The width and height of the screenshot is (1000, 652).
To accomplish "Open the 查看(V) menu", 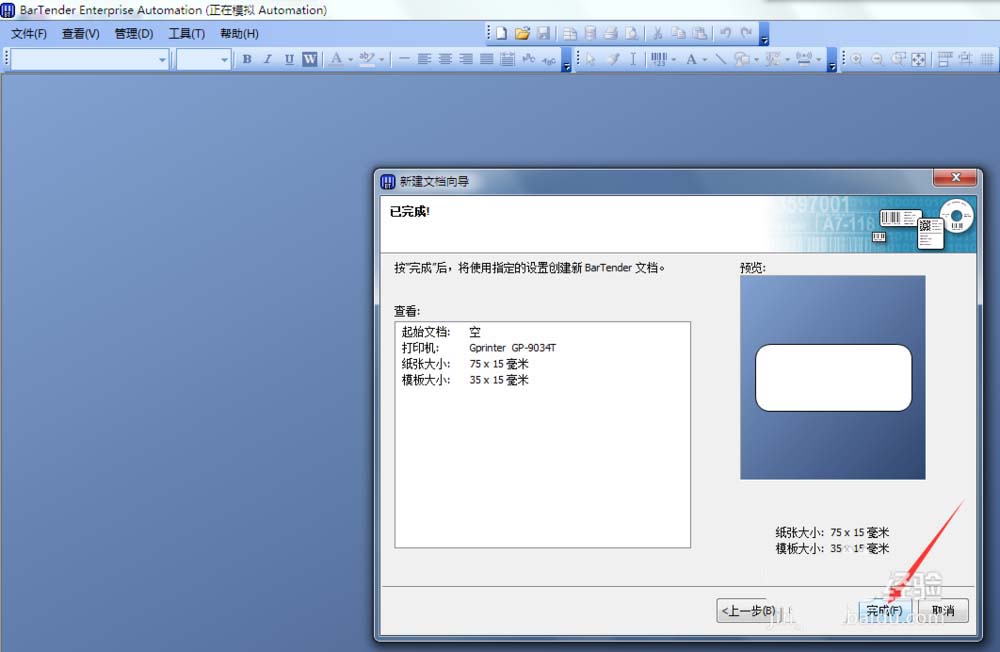I will point(80,34).
